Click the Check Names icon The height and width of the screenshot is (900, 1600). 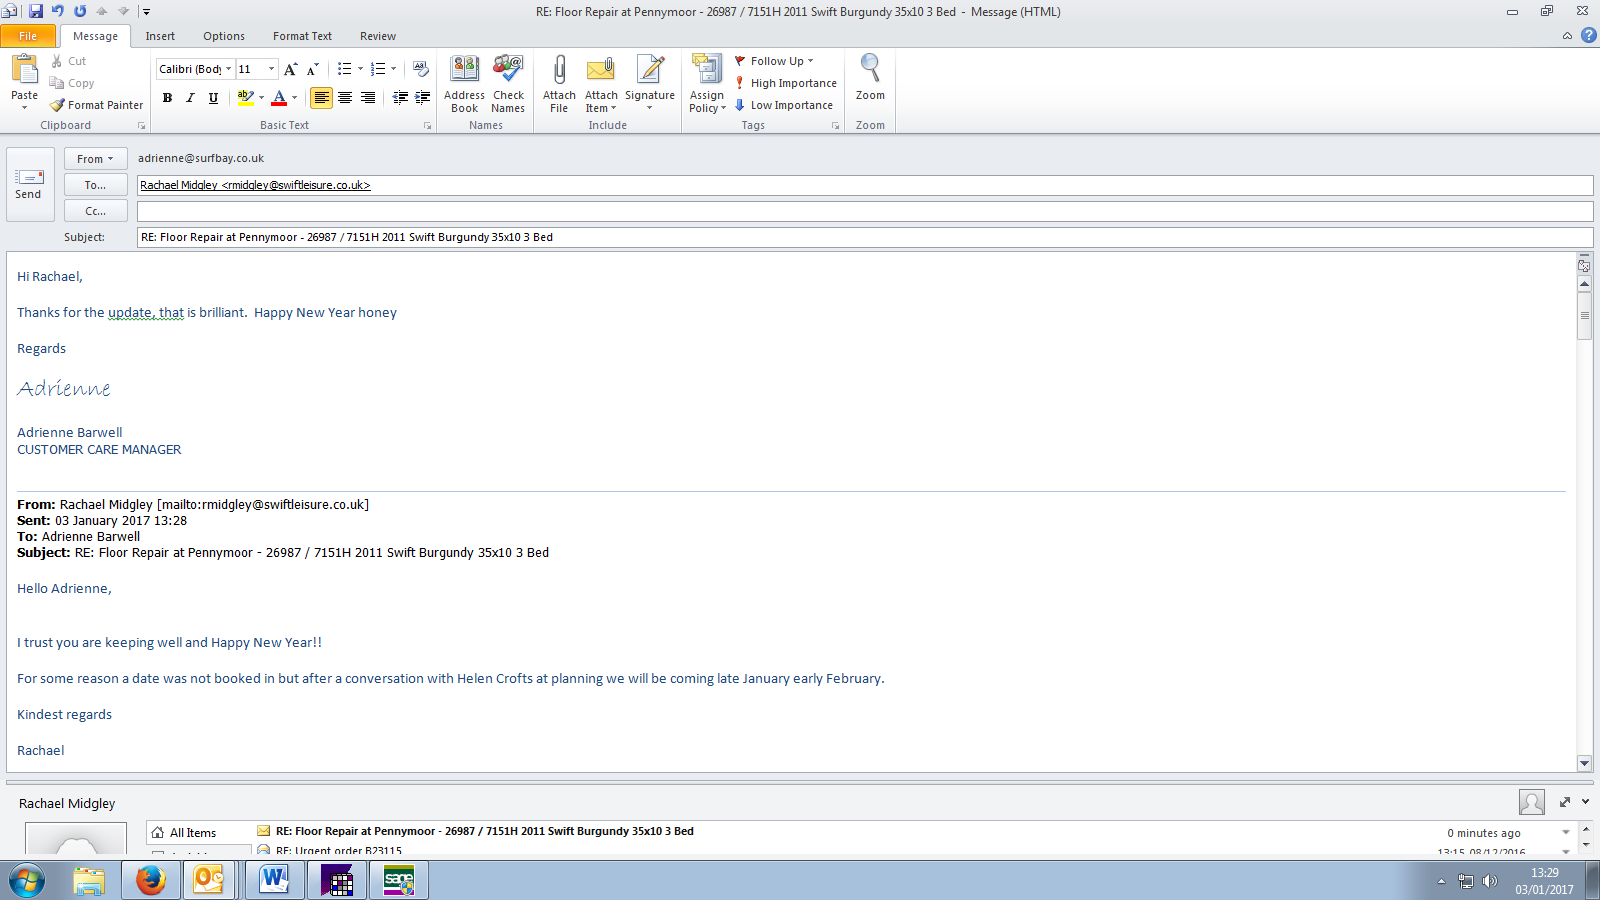508,70
